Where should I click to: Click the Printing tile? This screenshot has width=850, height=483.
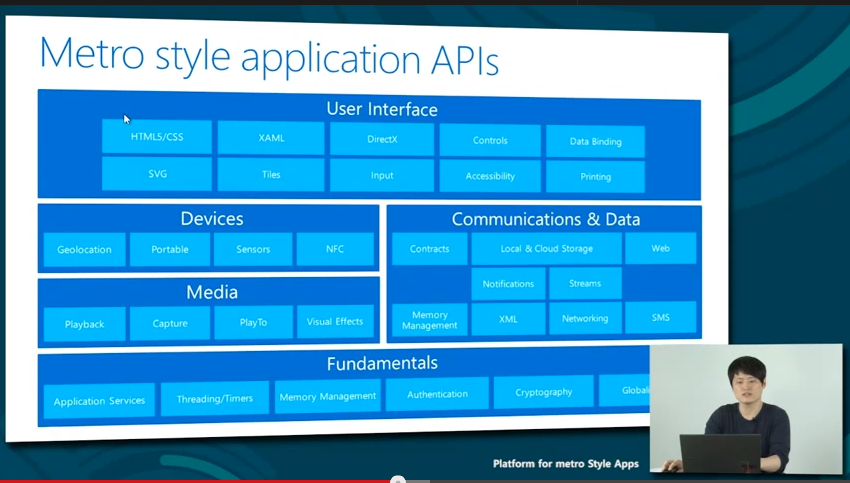coord(595,177)
